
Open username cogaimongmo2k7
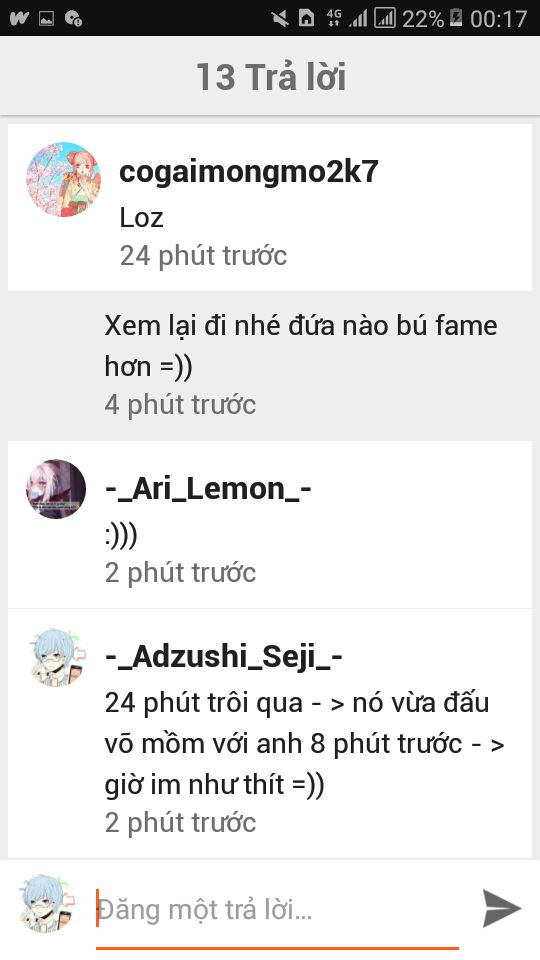click(249, 172)
